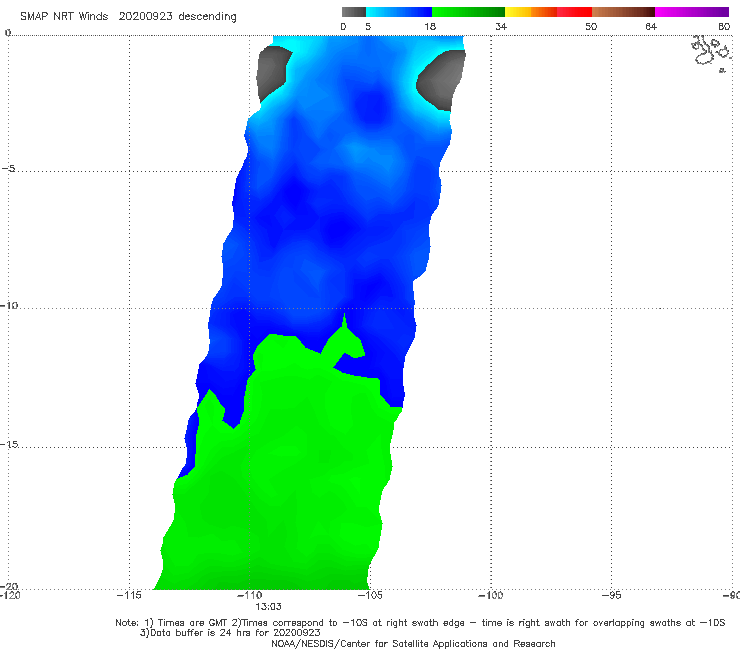Image resolution: width=740 pixels, height=650 pixels.
Task: Click longitude label '-105'
Action: click(x=370, y=595)
